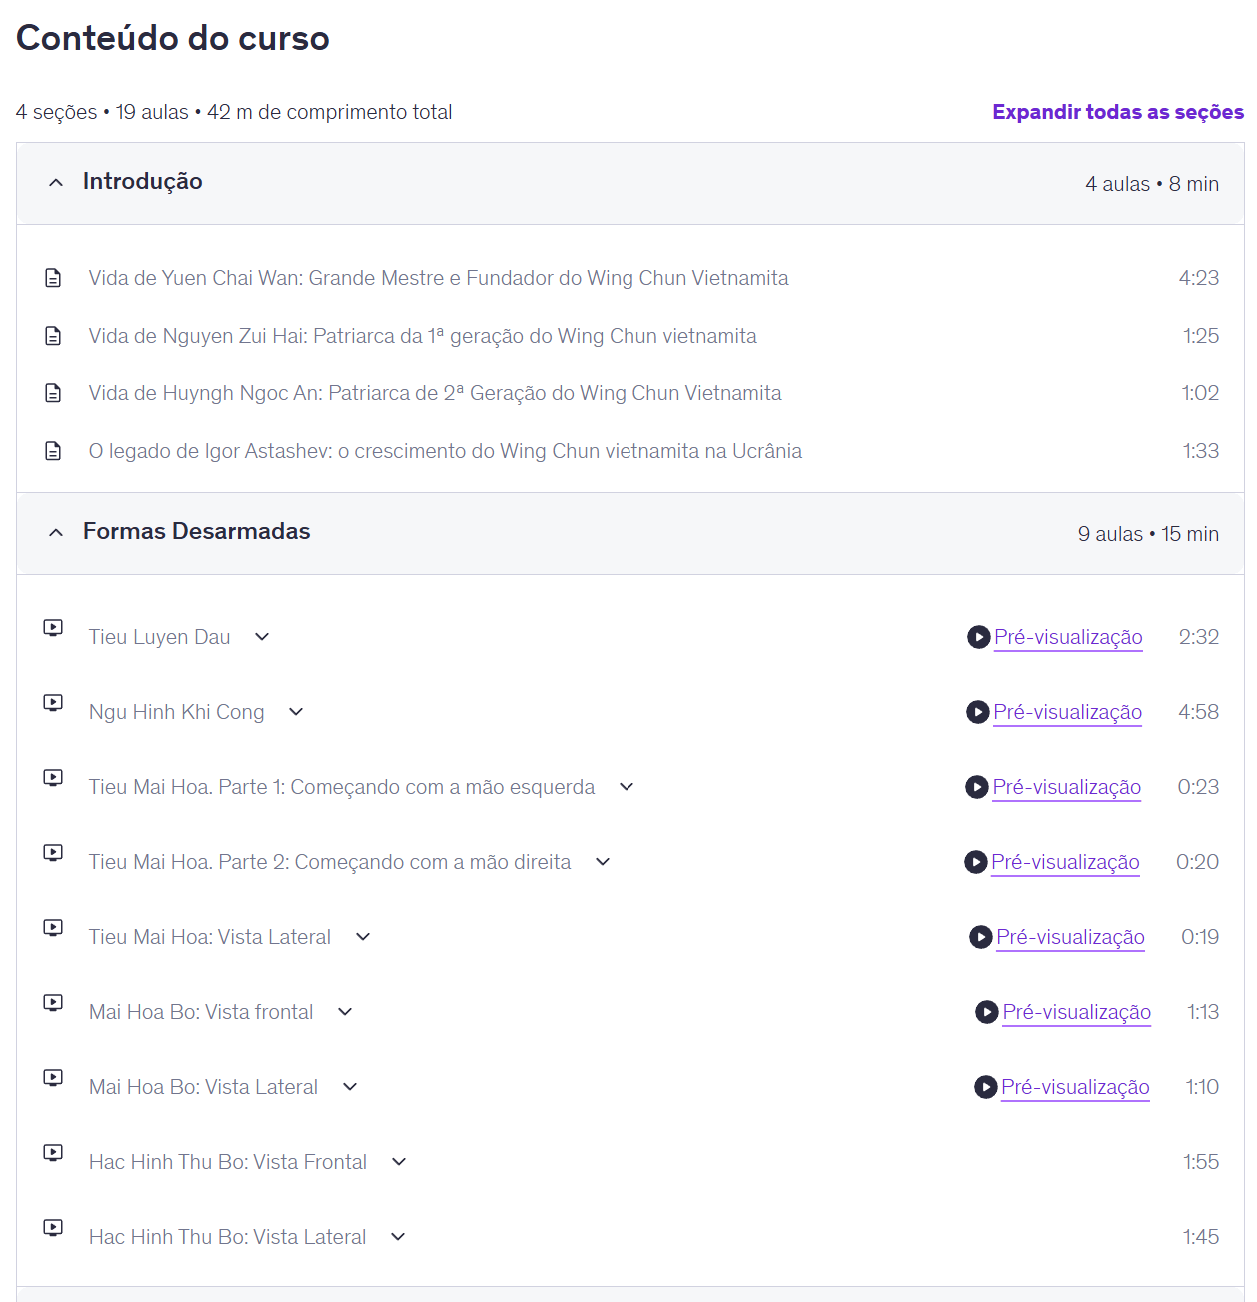Click the document icon beside Vida de Yuen Chai Wan
The width and height of the screenshot is (1257, 1302).
[x=53, y=278]
